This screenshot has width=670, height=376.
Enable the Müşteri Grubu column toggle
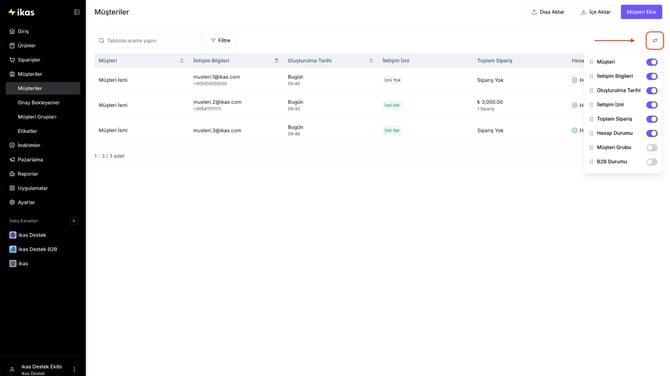652,147
